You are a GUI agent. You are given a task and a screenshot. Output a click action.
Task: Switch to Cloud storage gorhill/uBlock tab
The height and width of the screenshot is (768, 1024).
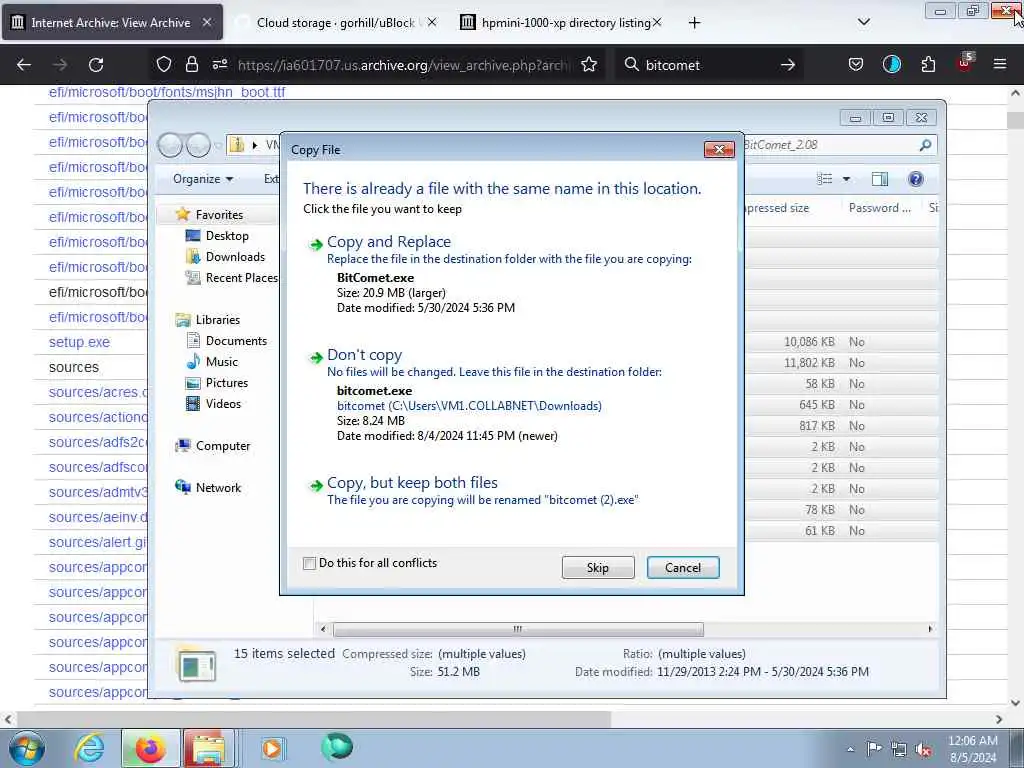[x=336, y=23]
